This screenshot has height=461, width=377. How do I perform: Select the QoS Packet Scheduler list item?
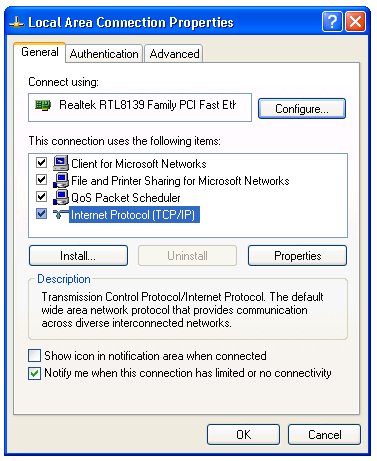tap(126, 198)
